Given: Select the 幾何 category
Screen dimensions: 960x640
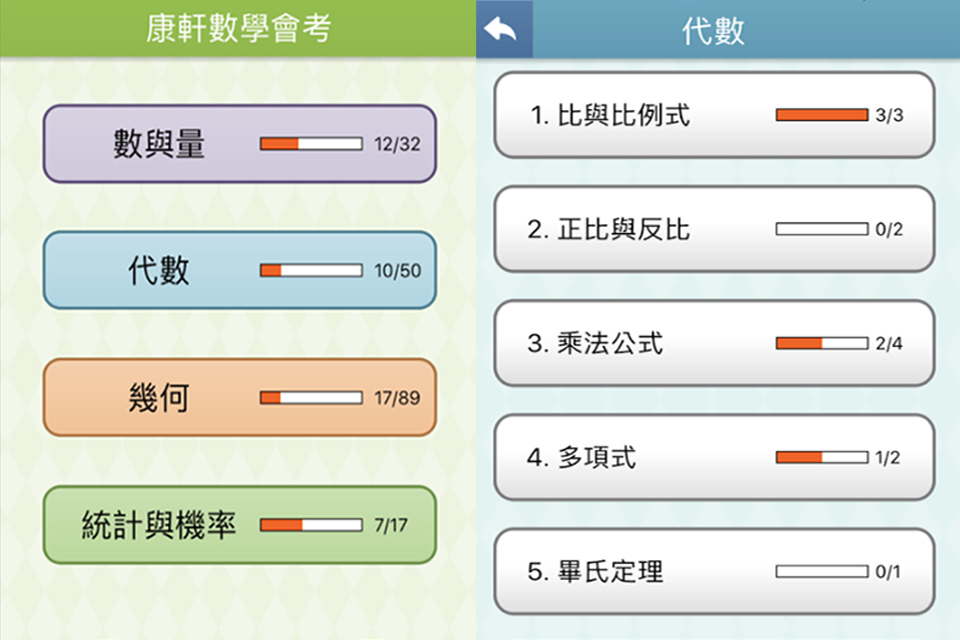Looking at the screenshot, I should pyautogui.click(x=239, y=397).
